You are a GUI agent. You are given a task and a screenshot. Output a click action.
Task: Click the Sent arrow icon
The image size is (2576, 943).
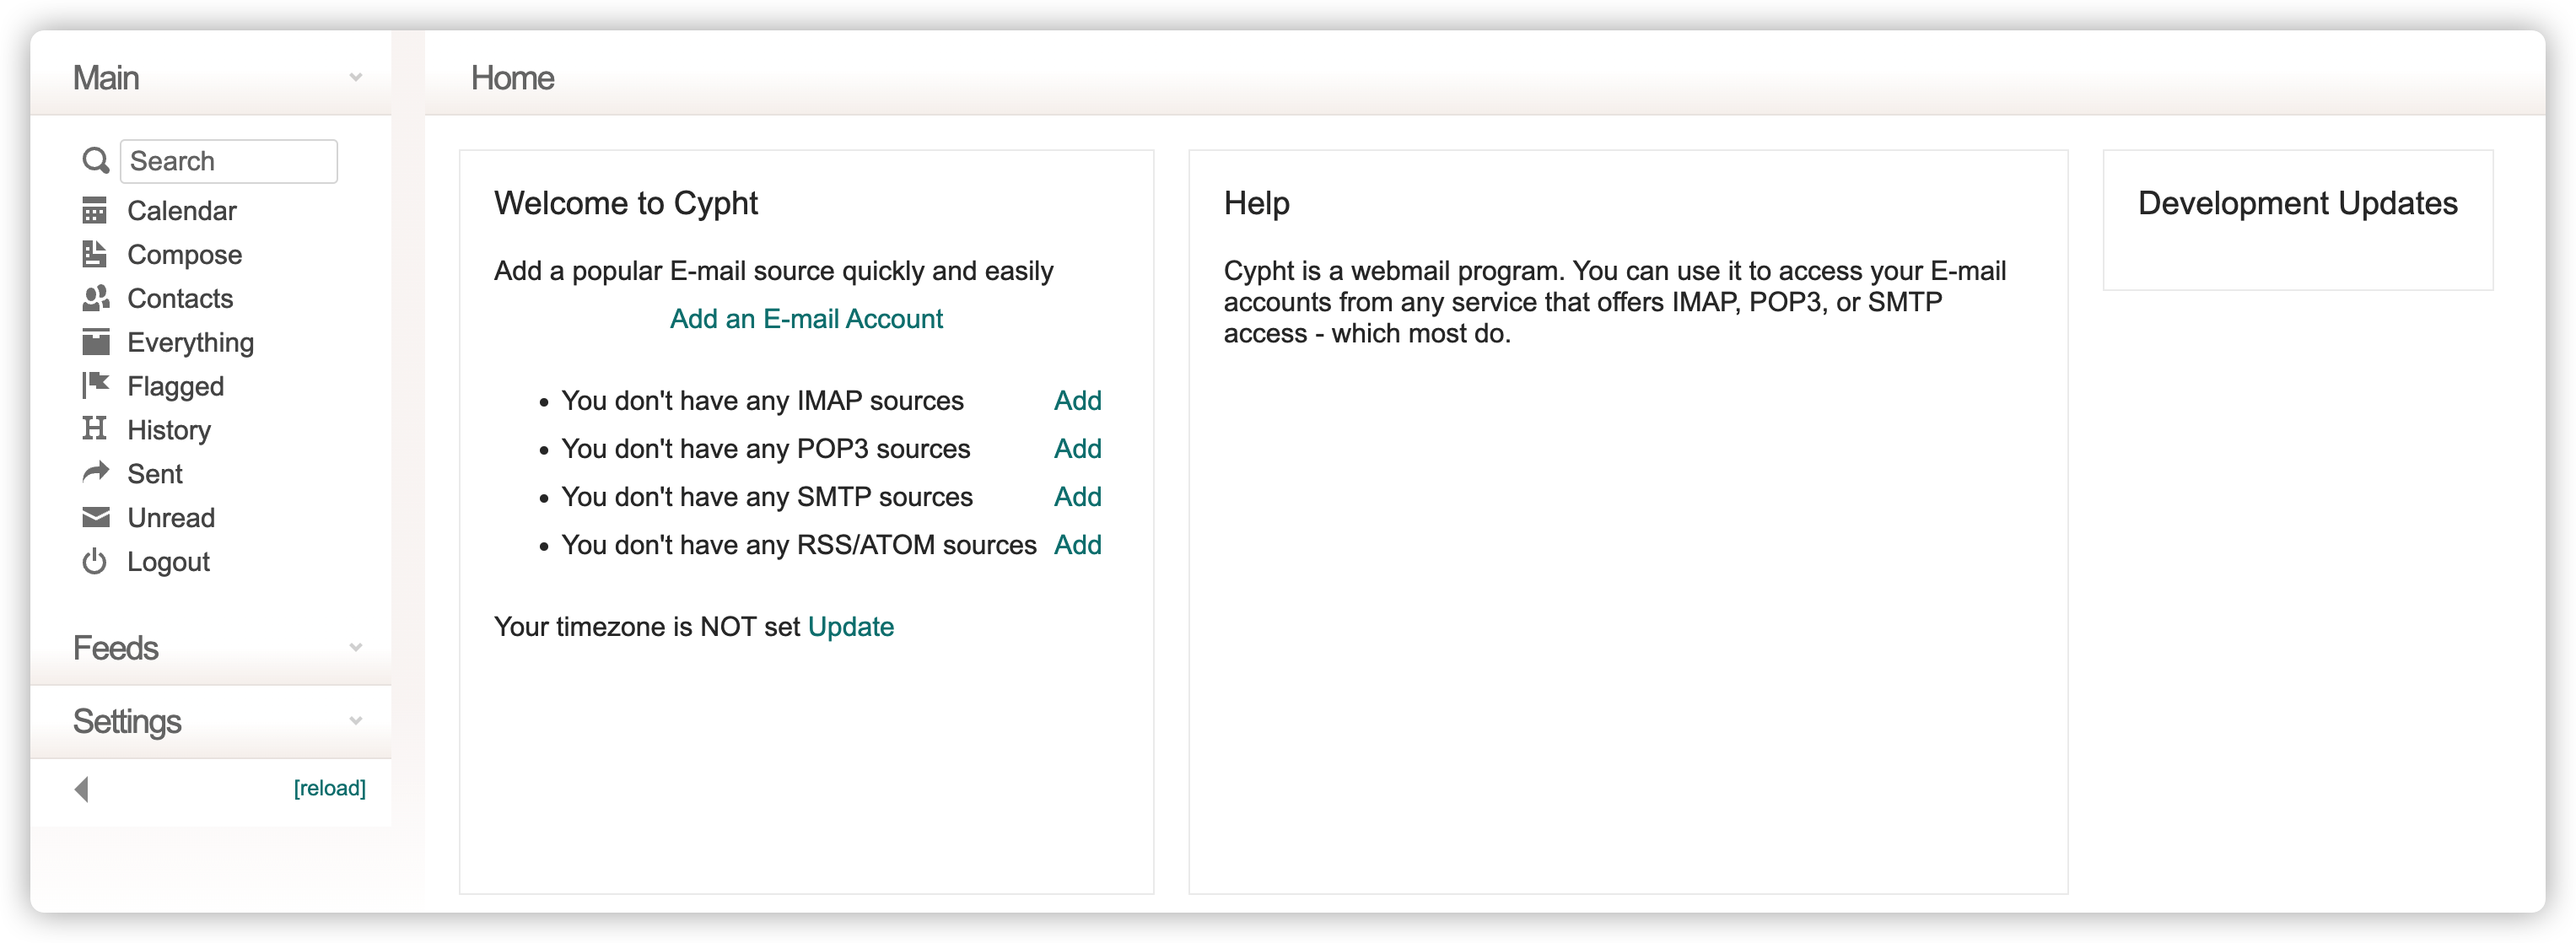95,473
